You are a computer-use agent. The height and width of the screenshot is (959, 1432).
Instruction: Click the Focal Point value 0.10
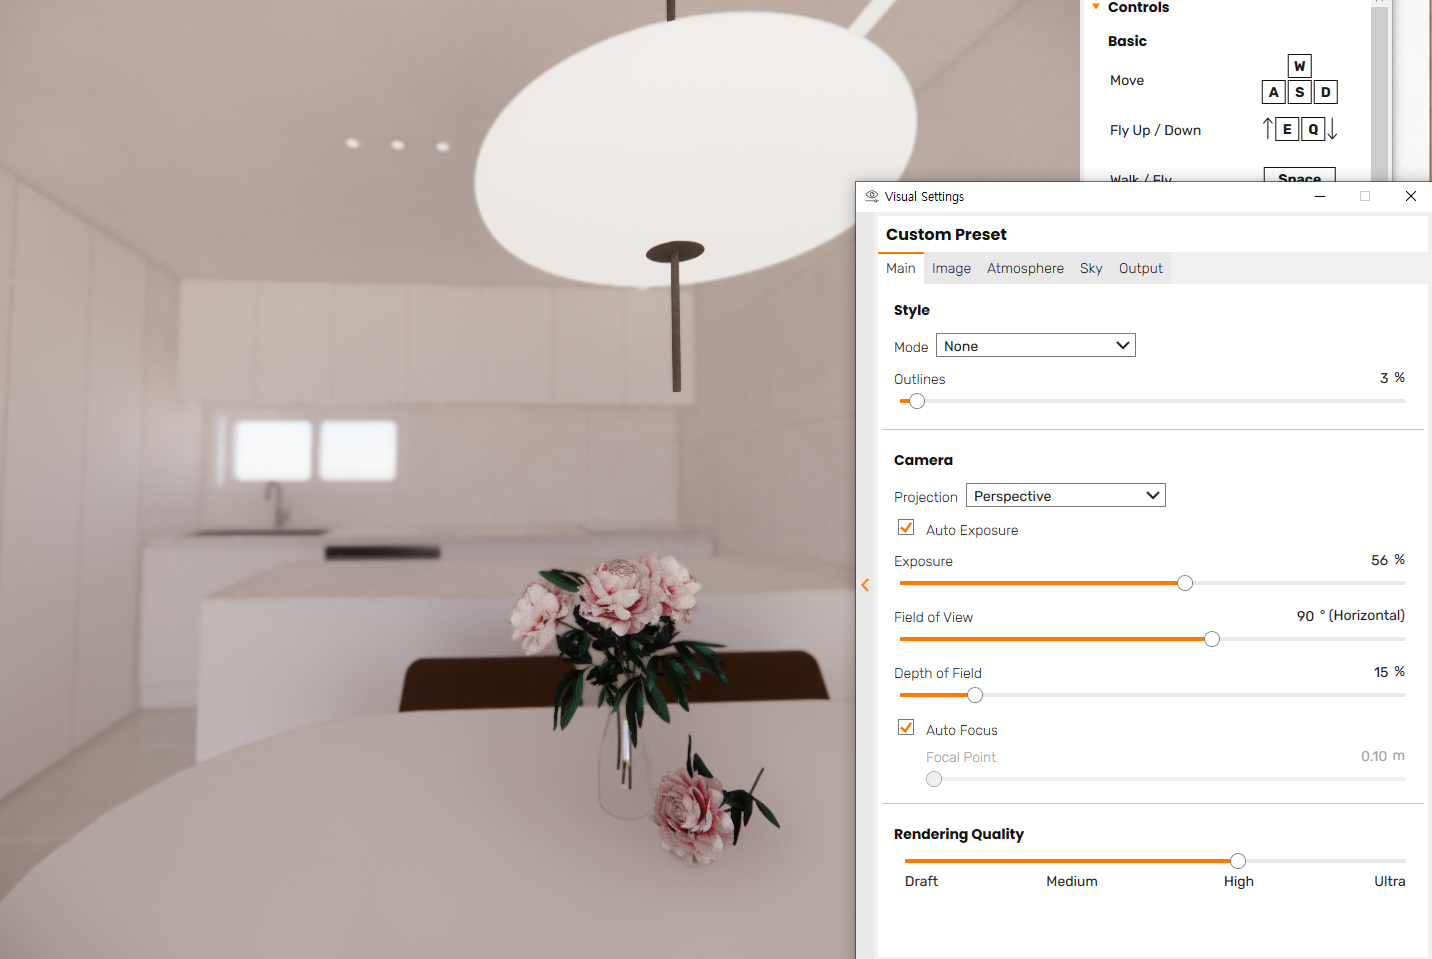[1374, 756]
